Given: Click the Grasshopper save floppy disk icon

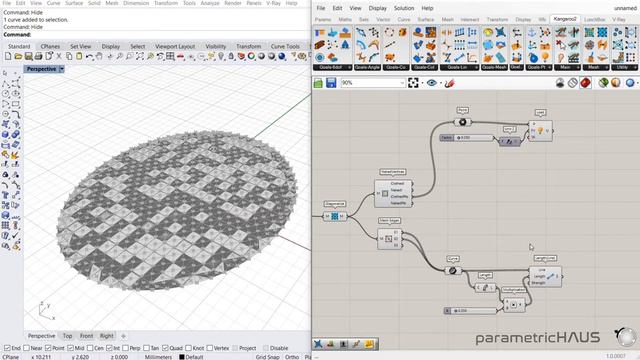Looking at the screenshot, I should click(x=331, y=83).
